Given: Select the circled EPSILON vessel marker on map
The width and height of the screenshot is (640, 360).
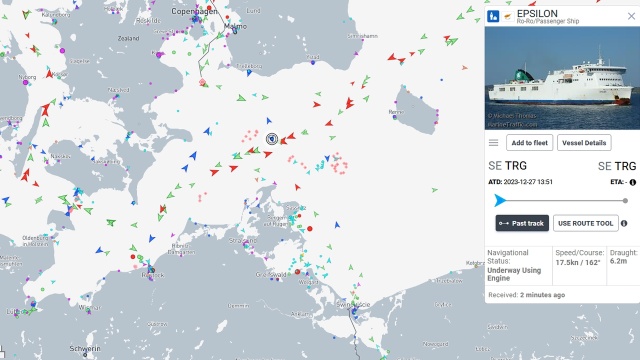Looking at the screenshot, I should pyautogui.click(x=272, y=139).
